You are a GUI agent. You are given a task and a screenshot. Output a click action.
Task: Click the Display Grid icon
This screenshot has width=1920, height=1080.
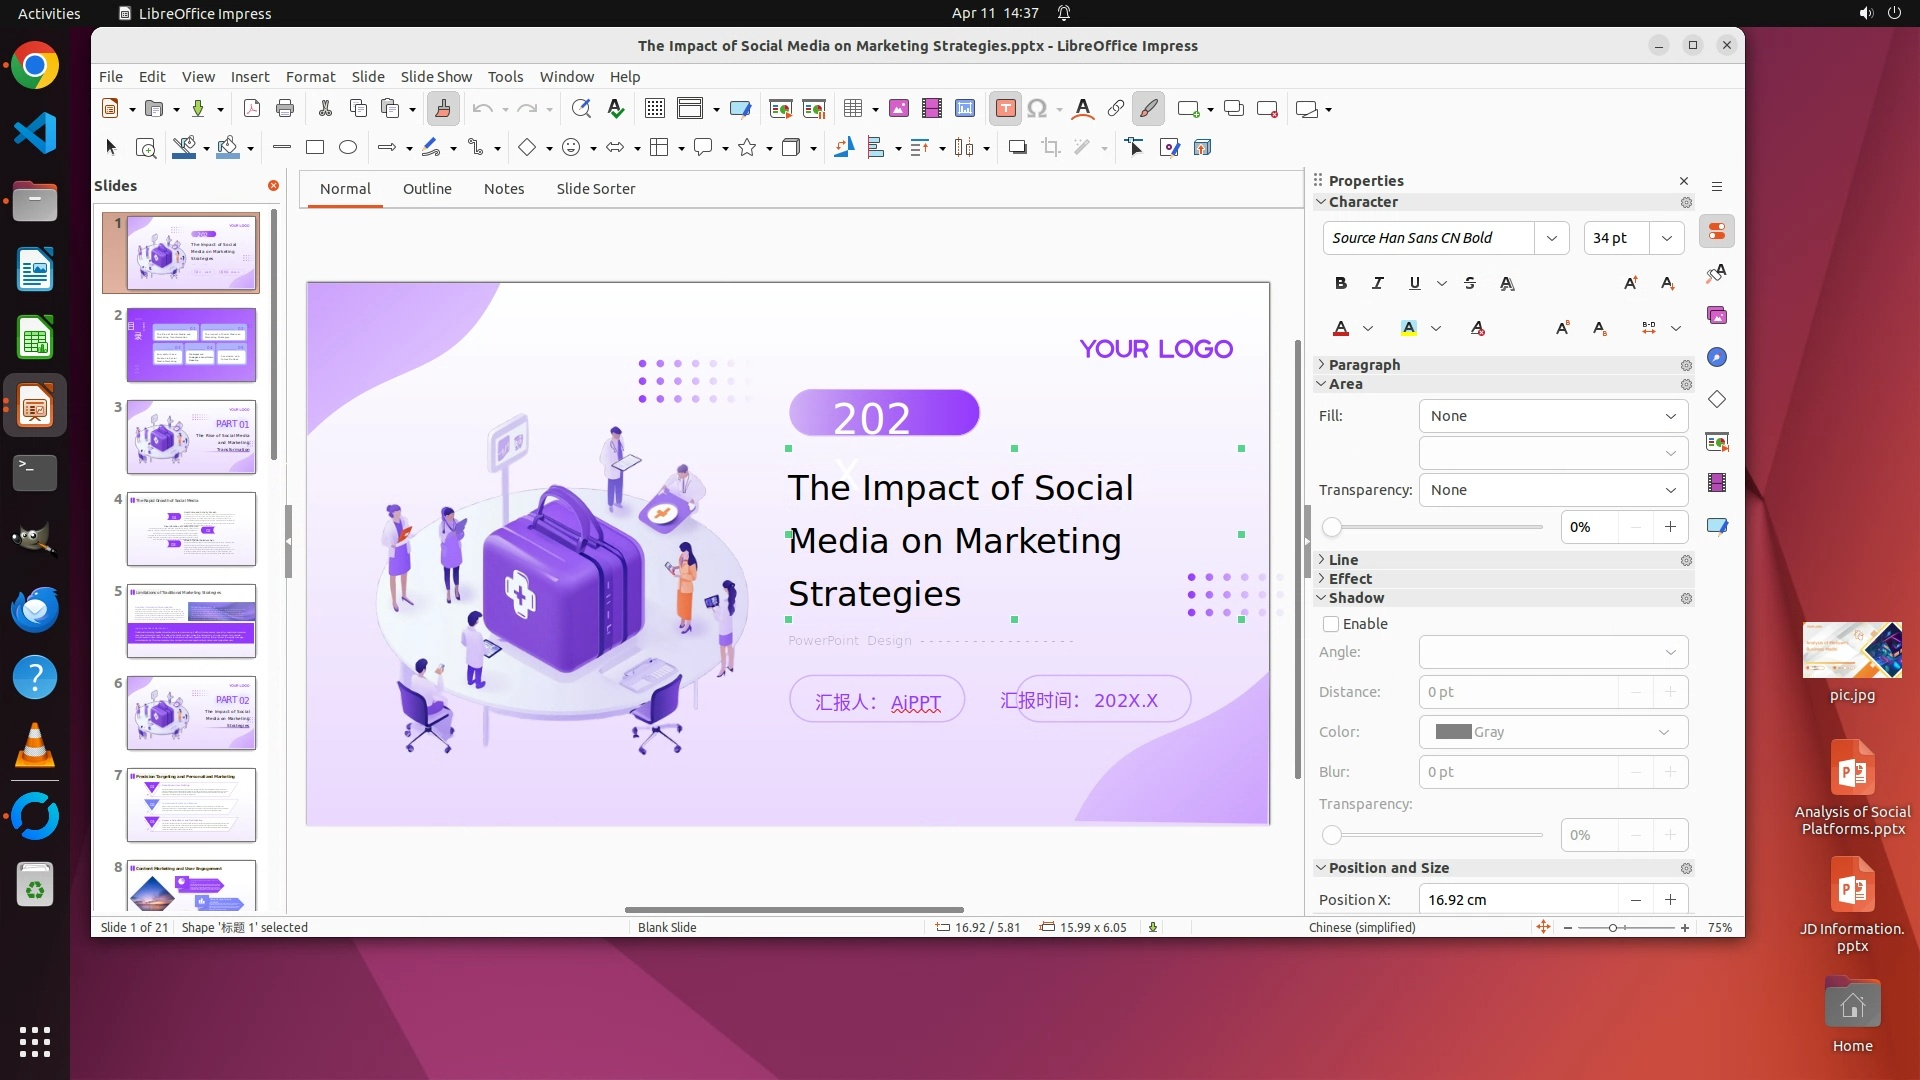(x=655, y=109)
